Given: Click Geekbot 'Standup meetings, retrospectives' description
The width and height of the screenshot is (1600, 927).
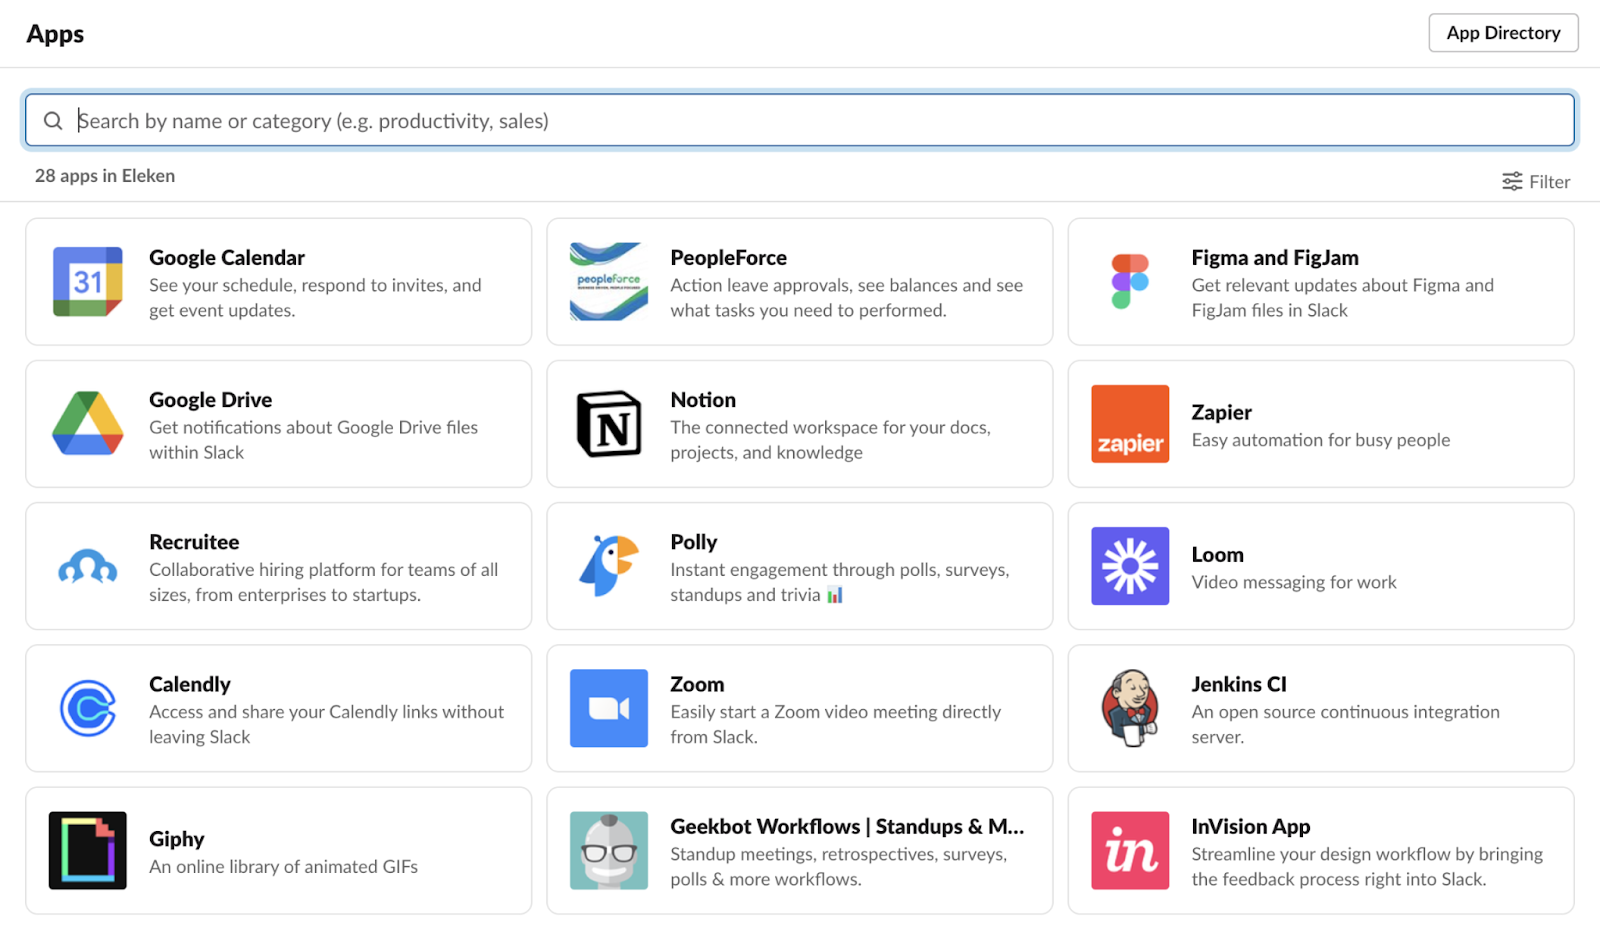Looking at the screenshot, I should coord(838,866).
